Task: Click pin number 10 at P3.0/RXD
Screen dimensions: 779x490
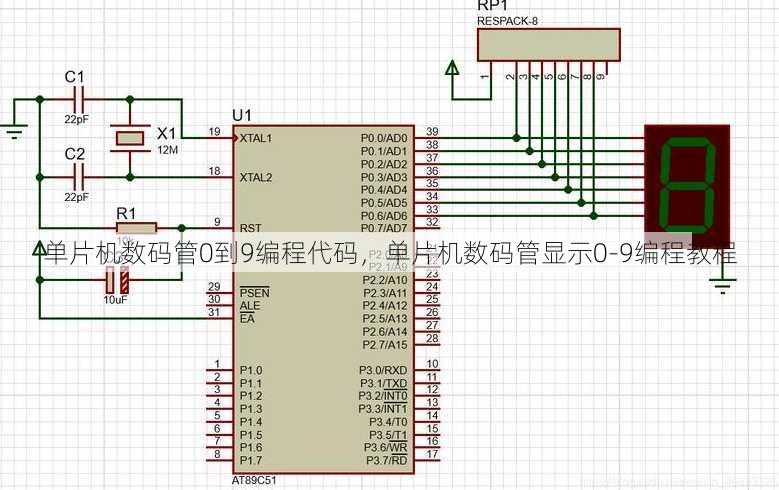Action: click(x=432, y=364)
